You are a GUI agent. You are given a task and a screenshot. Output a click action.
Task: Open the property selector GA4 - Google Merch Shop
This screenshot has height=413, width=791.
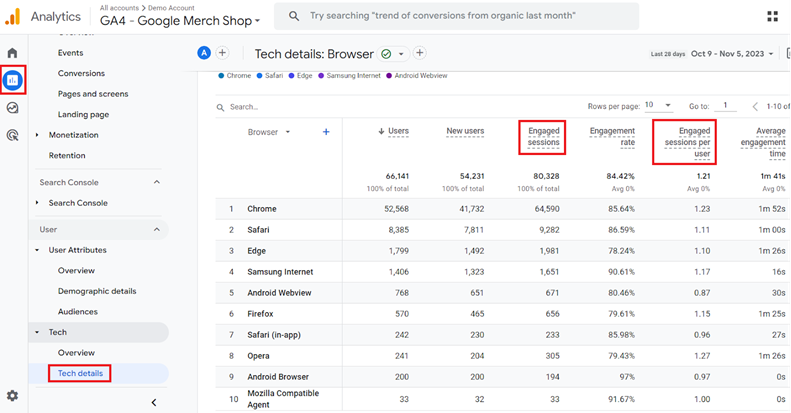pyautogui.click(x=180, y=21)
